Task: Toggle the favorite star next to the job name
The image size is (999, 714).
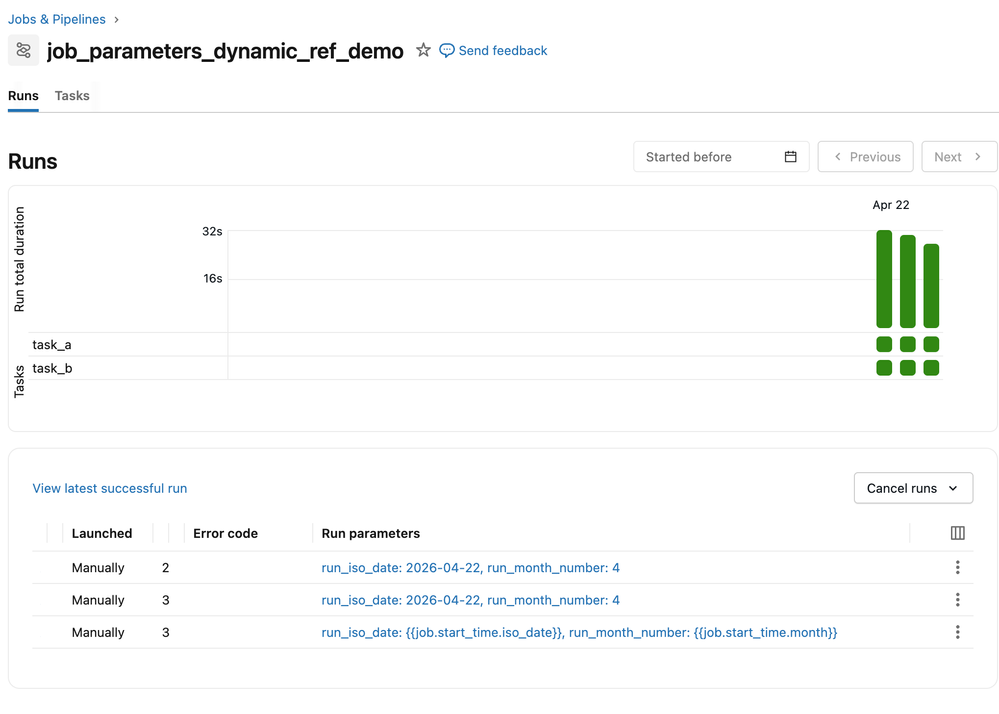Action: 422,50
